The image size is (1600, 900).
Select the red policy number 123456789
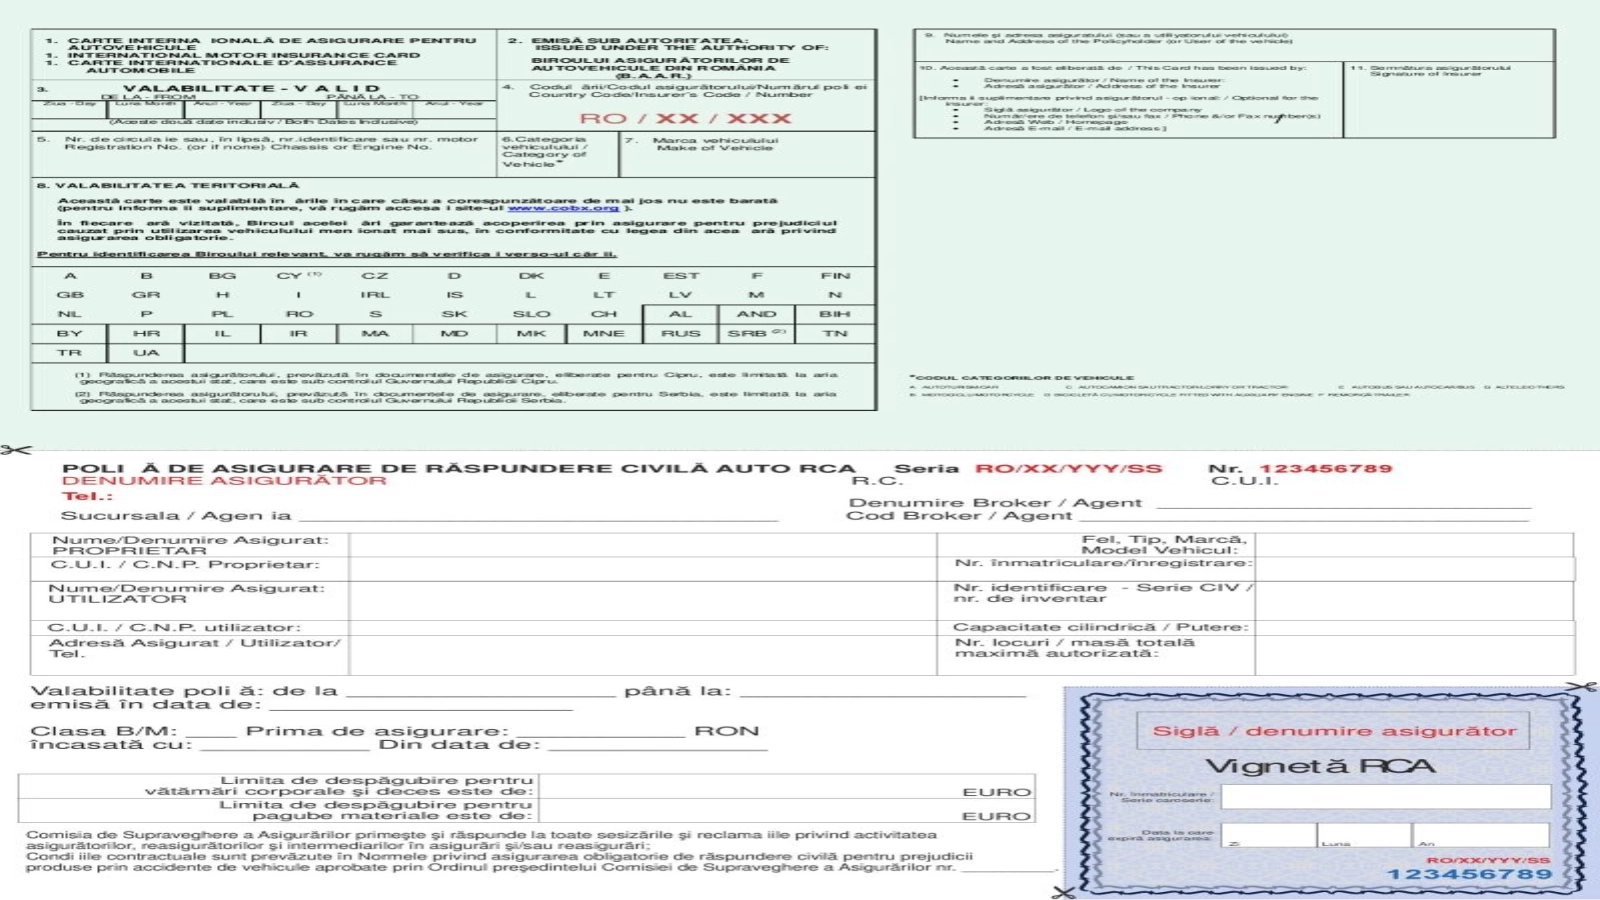[1325, 468]
